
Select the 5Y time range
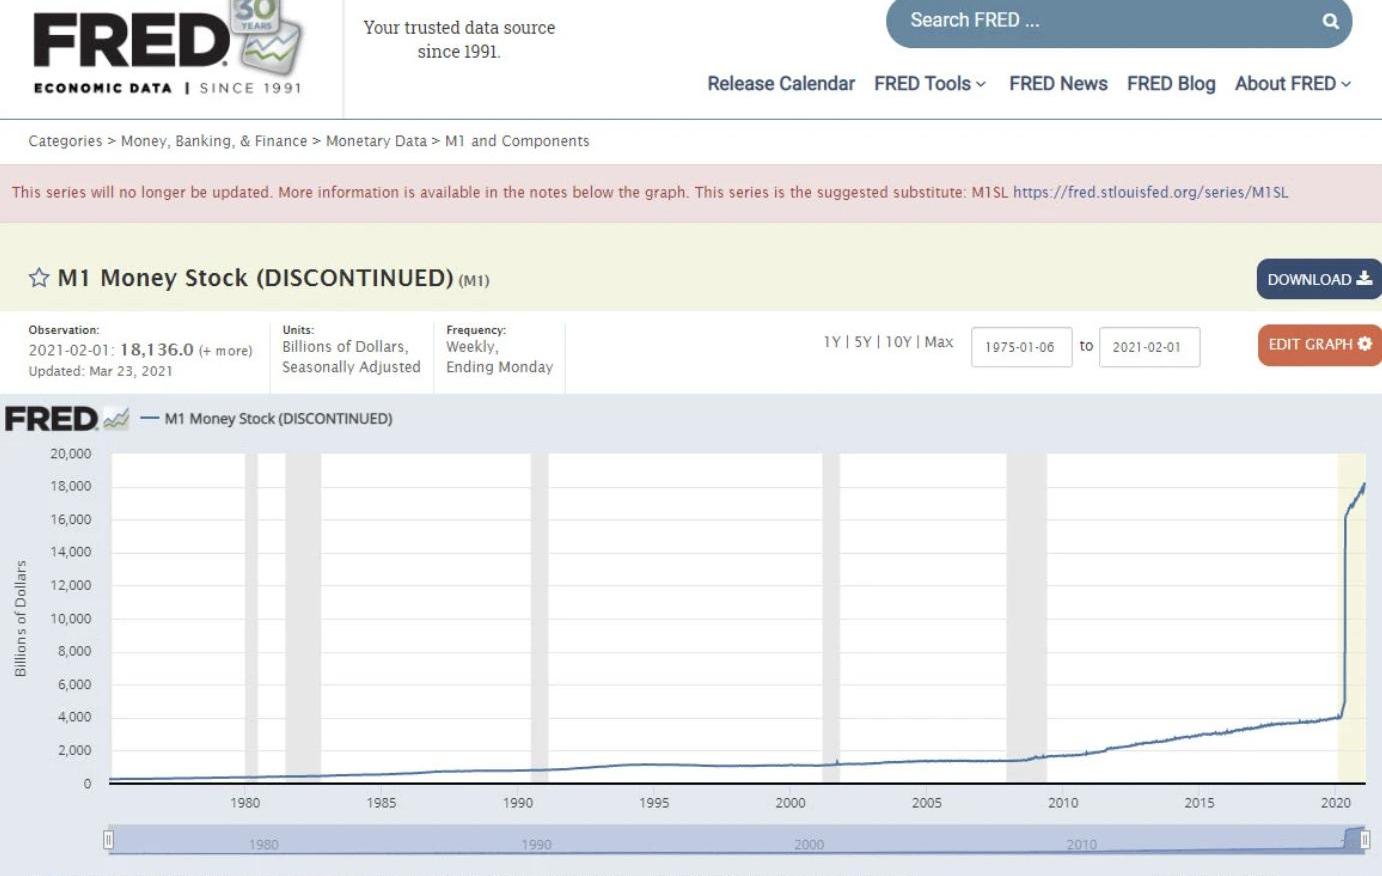pyautogui.click(x=862, y=342)
